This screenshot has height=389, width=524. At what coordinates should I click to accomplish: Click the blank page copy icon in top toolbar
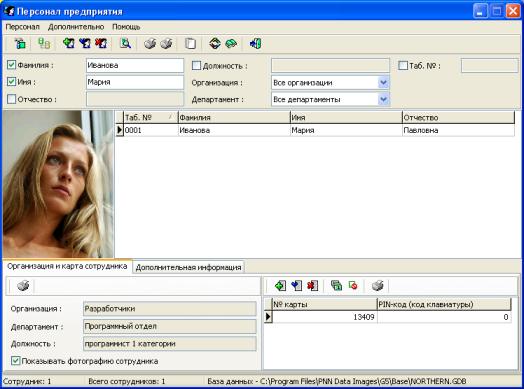pyautogui.click(x=190, y=43)
